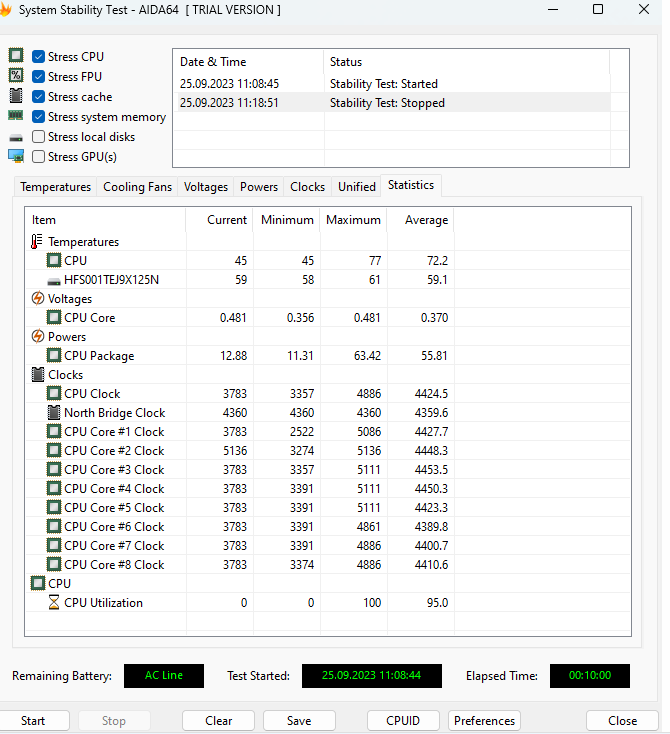
Task: Click the percent icon beside Stress FPU
Action: point(16,75)
